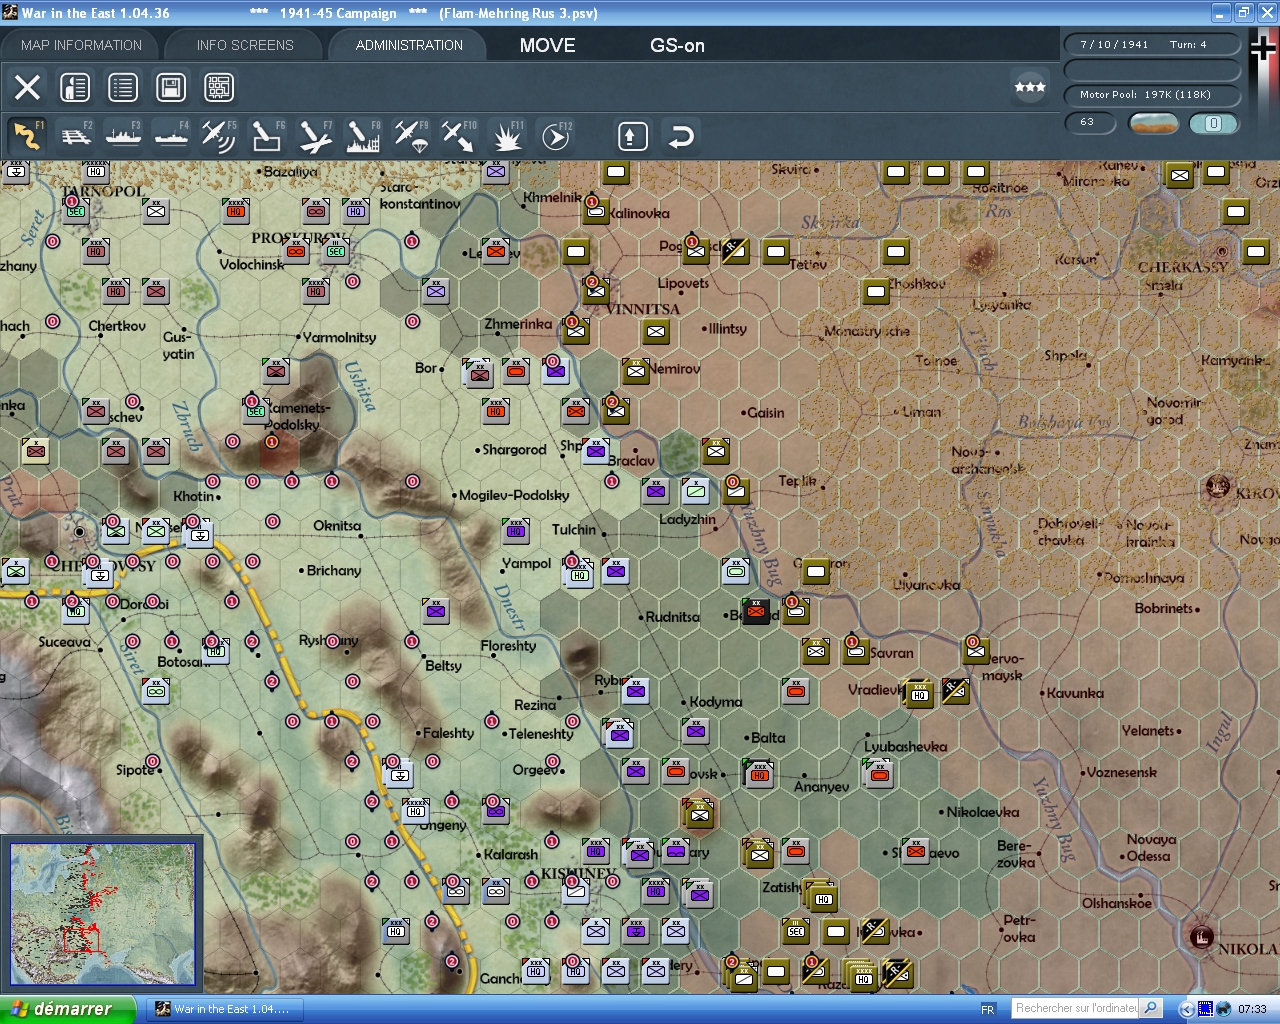Screen dimensions: 1280x1024
Task: Click the FR language indicator in taskbar
Action: (988, 1009)
